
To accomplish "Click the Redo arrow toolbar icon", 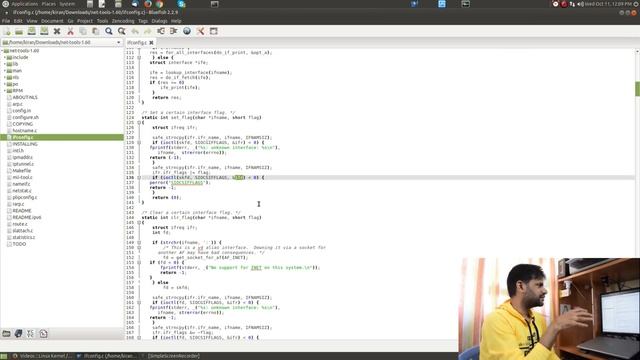I will [147, 31].
